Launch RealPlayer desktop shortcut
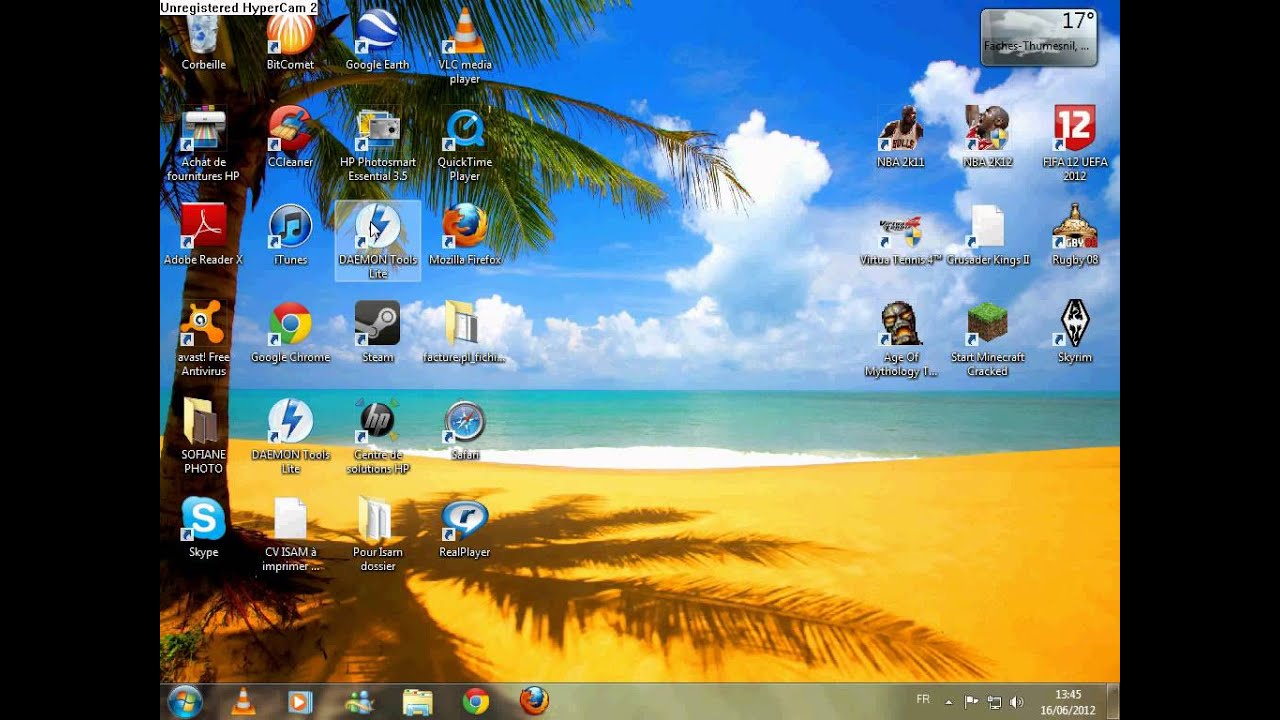Screen dimensions: 1280x720 click(x=465, y=527)
